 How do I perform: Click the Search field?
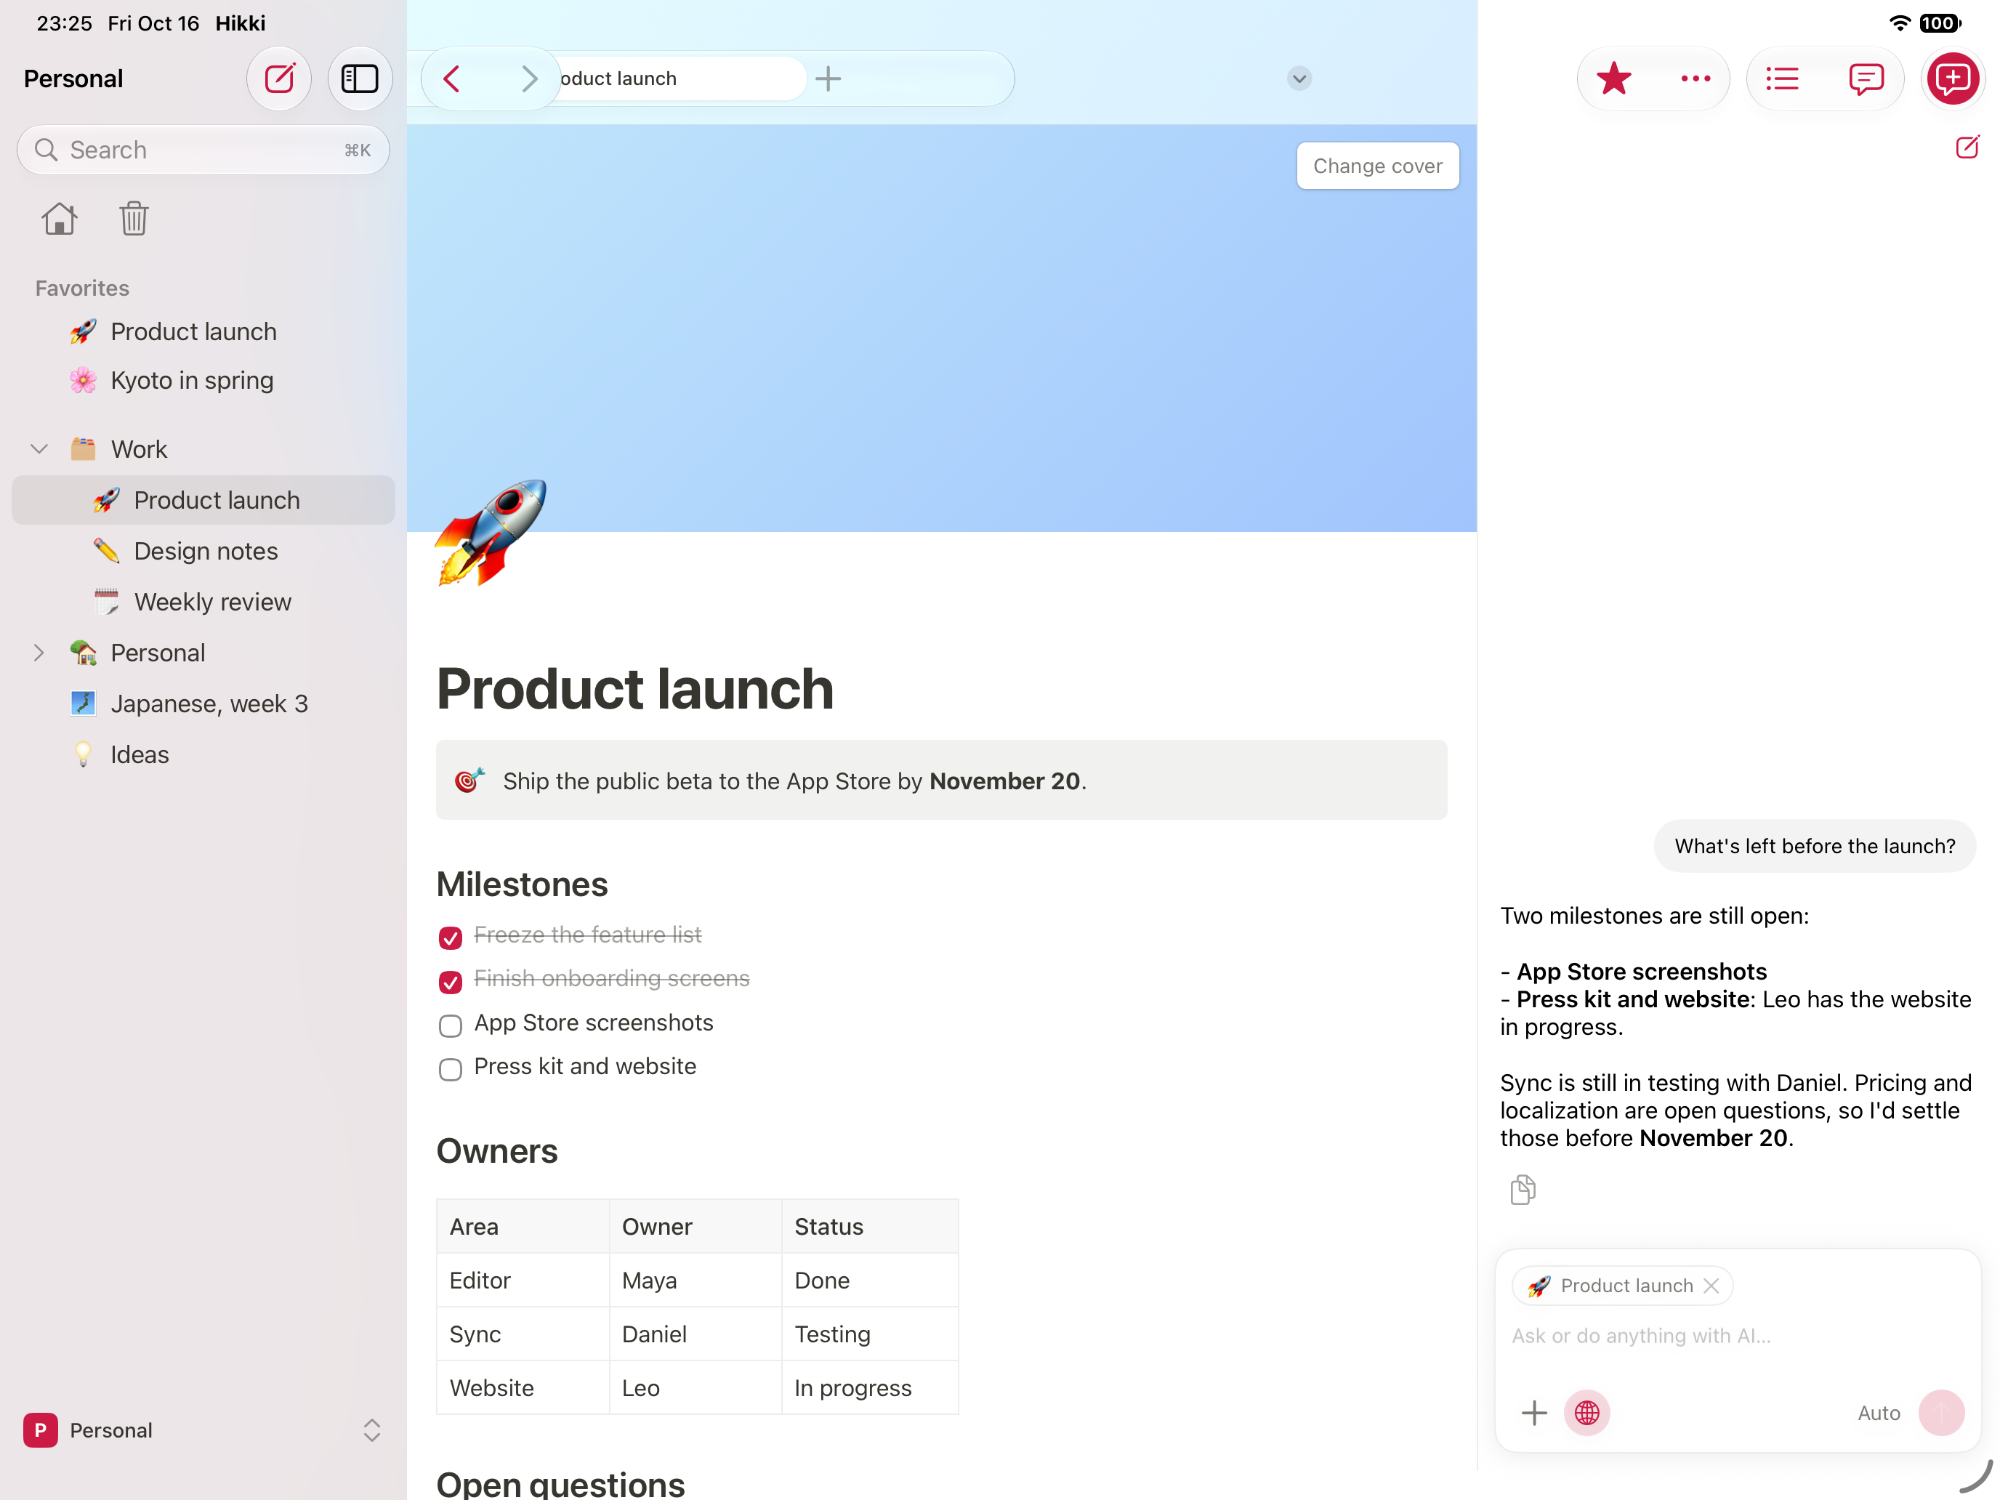[x=203, y=150]
